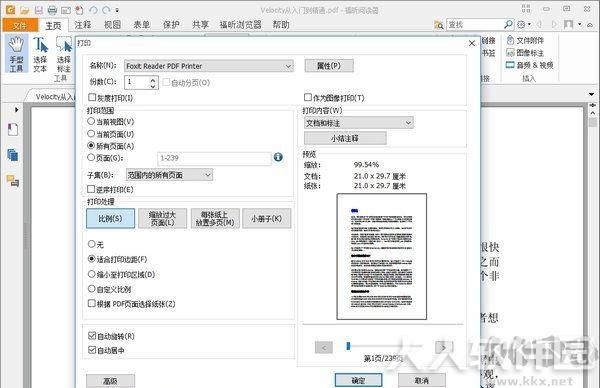Open the printer name dropdown (Foxit Reader PDF Printer)
This screenshot has width=600, height=388.
(x=209, y=66)
